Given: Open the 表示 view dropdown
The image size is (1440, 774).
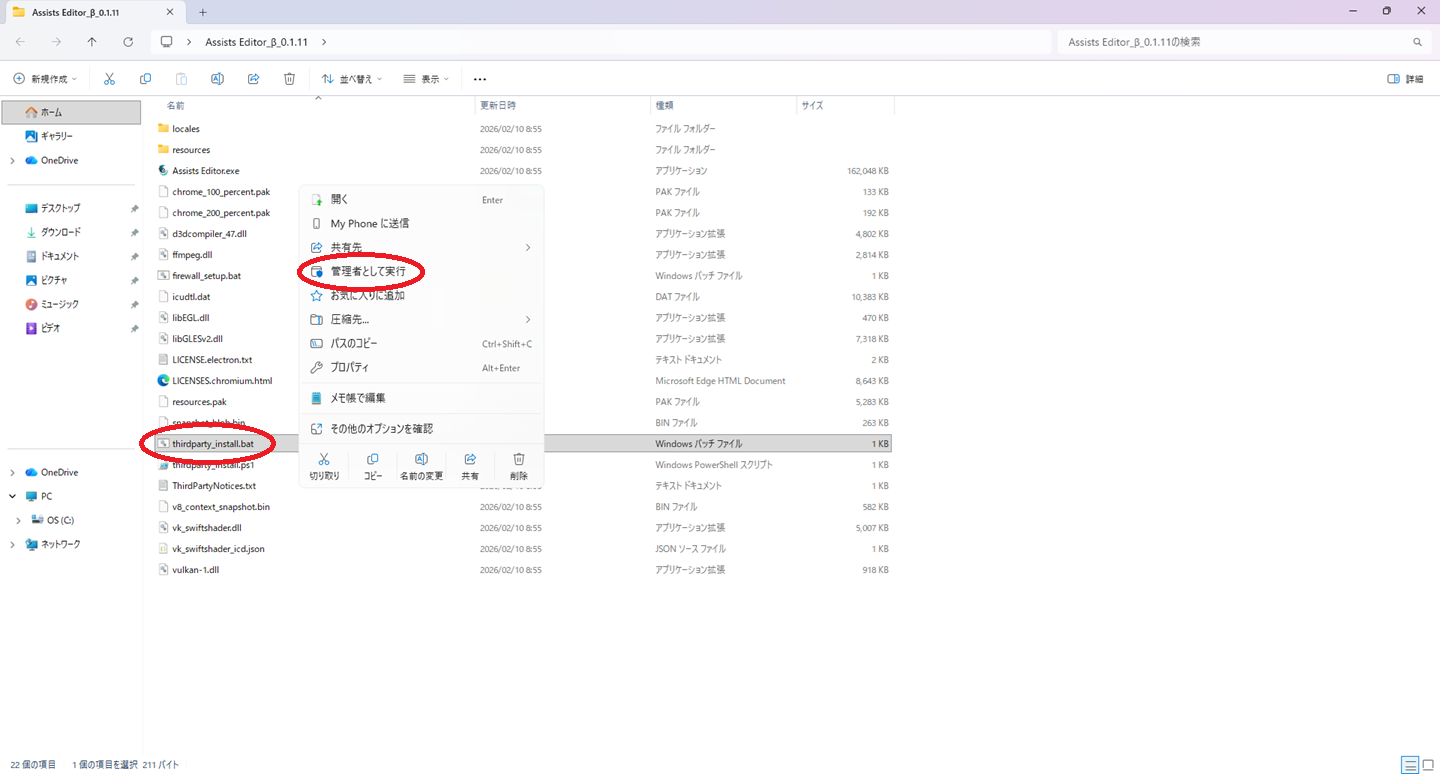Looking at the screenshot, I should (426, 79).
